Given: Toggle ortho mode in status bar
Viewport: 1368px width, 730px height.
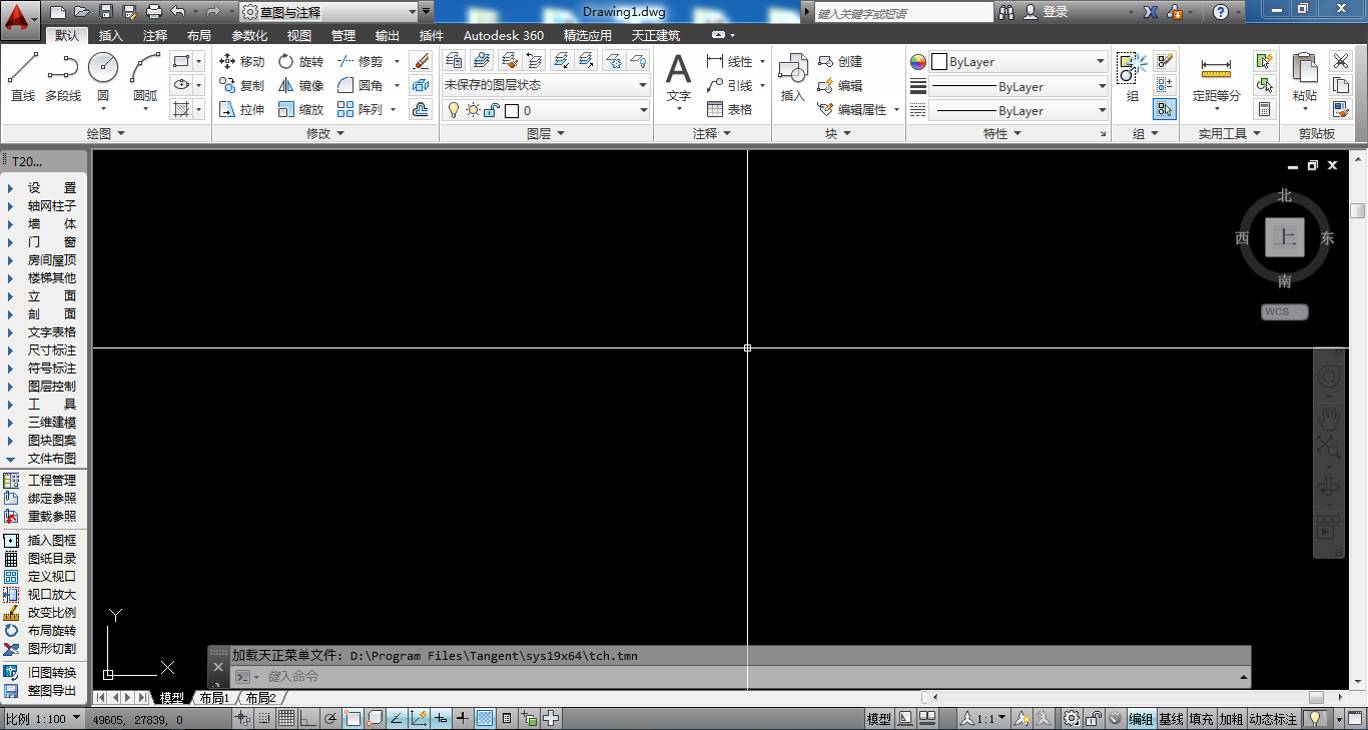Looking at the screenshot, I should 308,718.
